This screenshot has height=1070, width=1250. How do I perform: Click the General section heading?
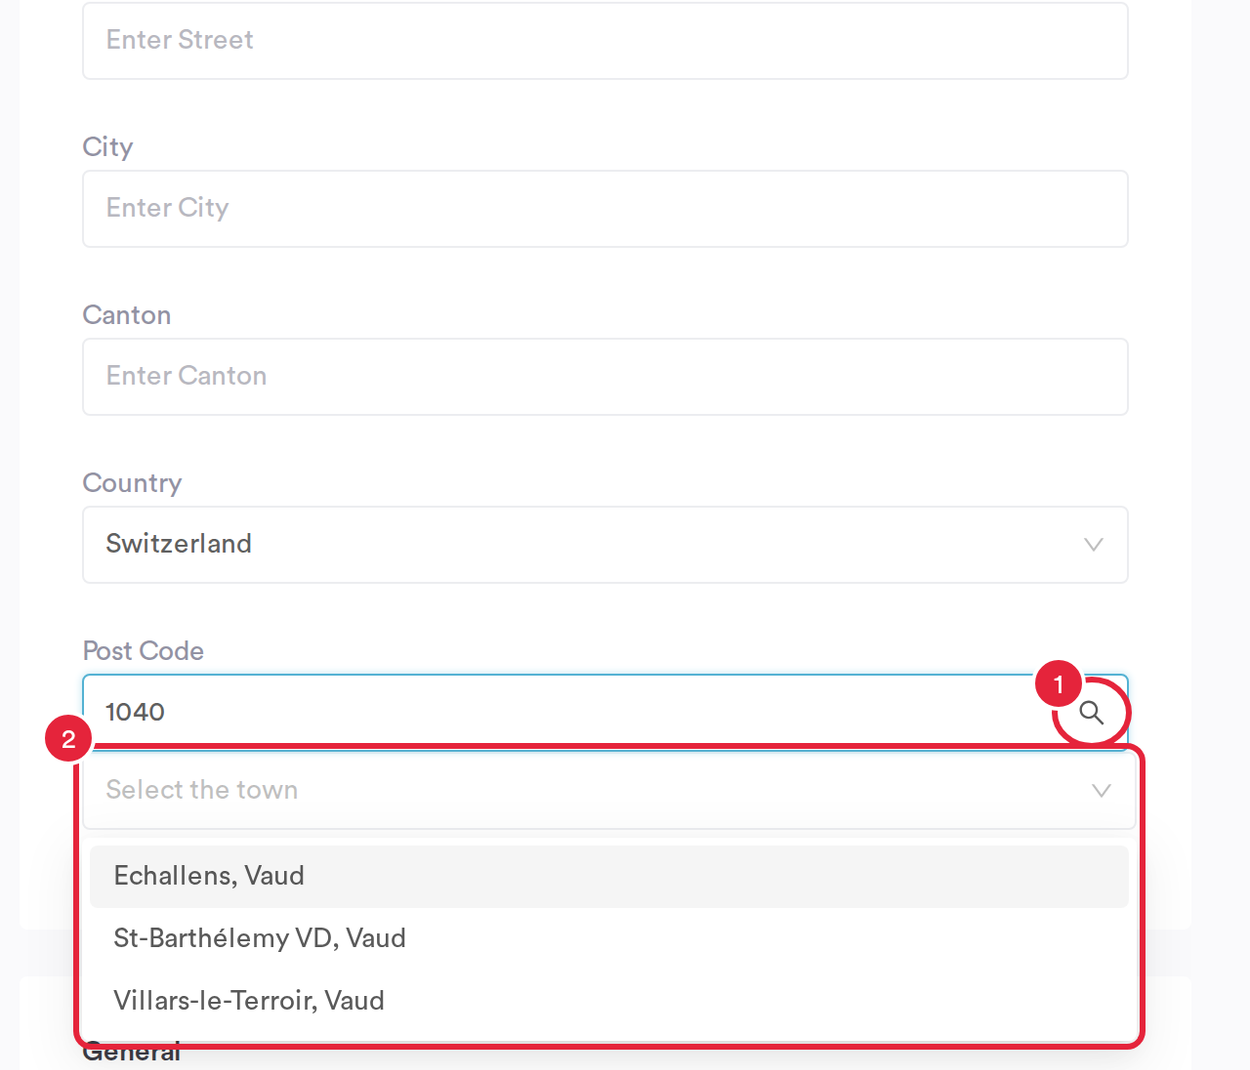pos(131,1053)
